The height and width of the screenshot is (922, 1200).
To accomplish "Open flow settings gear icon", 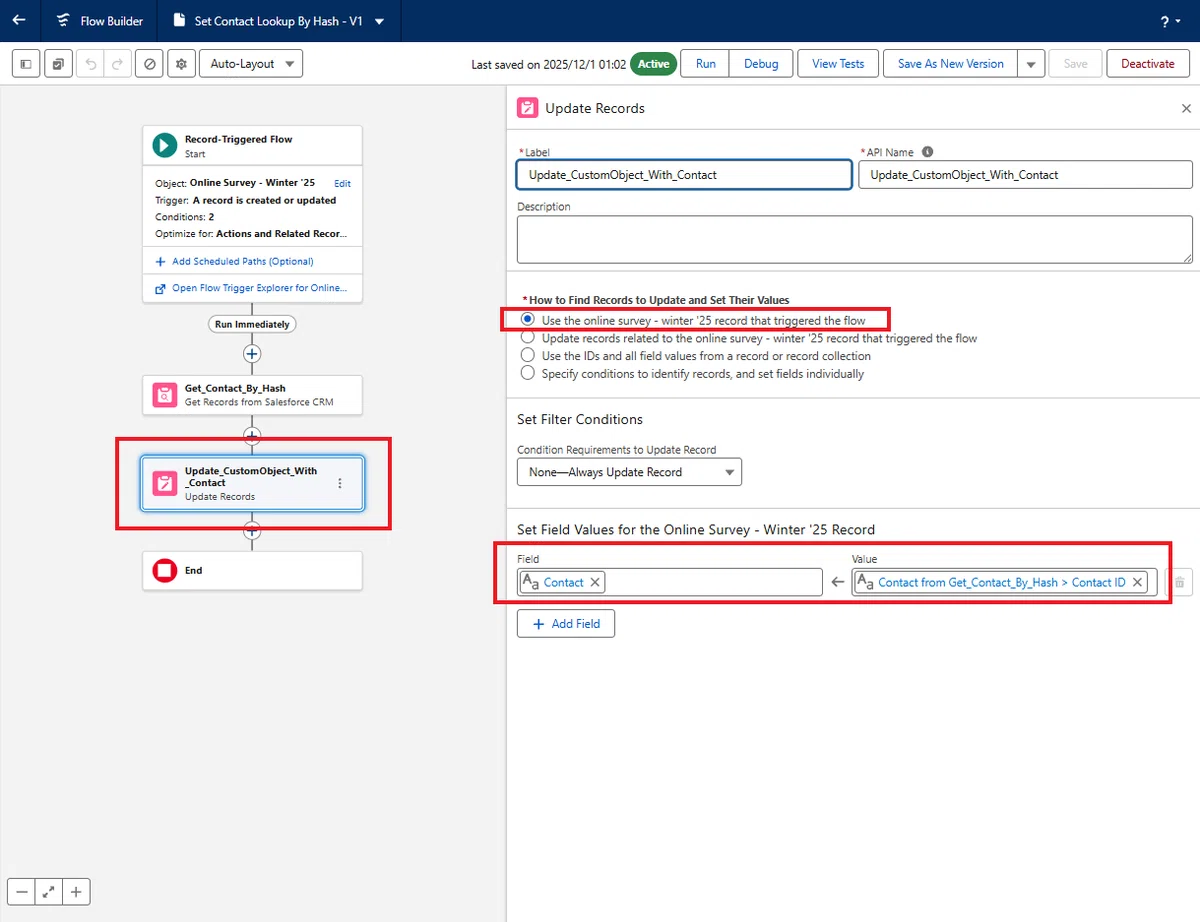I will click(x=181, y=64).
